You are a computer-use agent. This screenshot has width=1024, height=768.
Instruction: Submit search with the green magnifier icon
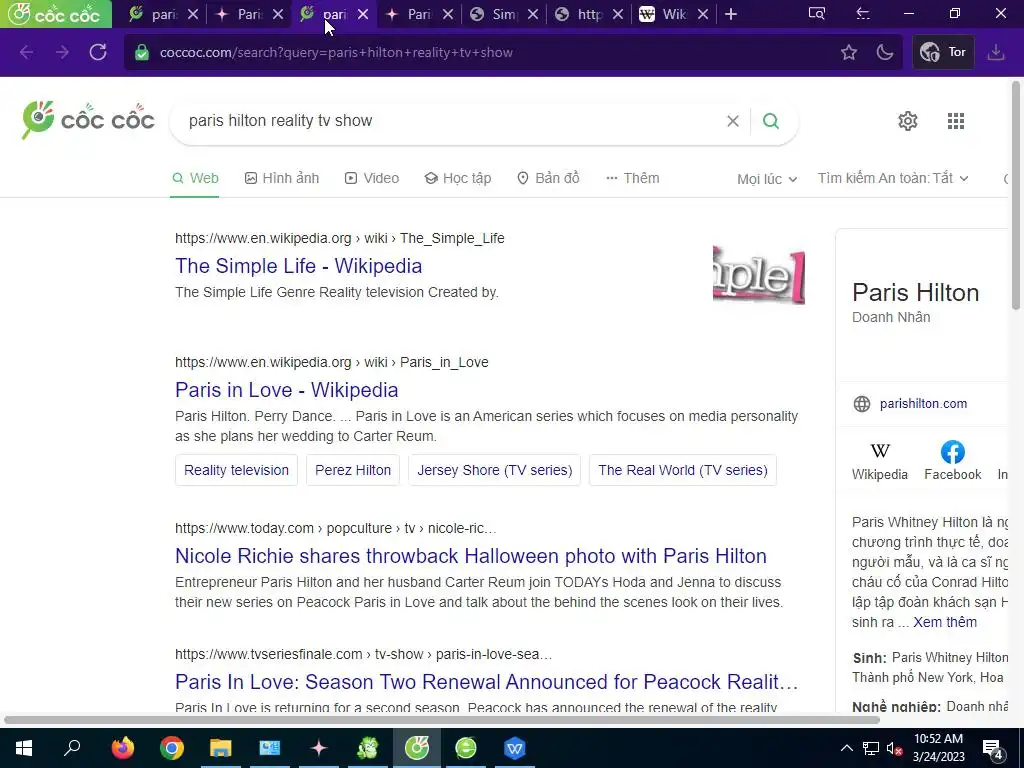point(771,121)
